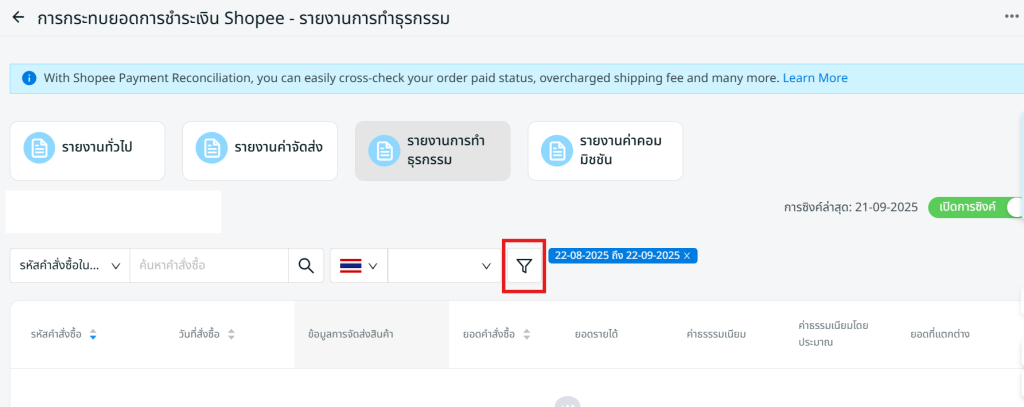Remove the 22-08-2025 date range filter tag
The width and height of the screenshot is (1024, 407).
(687, 255)
